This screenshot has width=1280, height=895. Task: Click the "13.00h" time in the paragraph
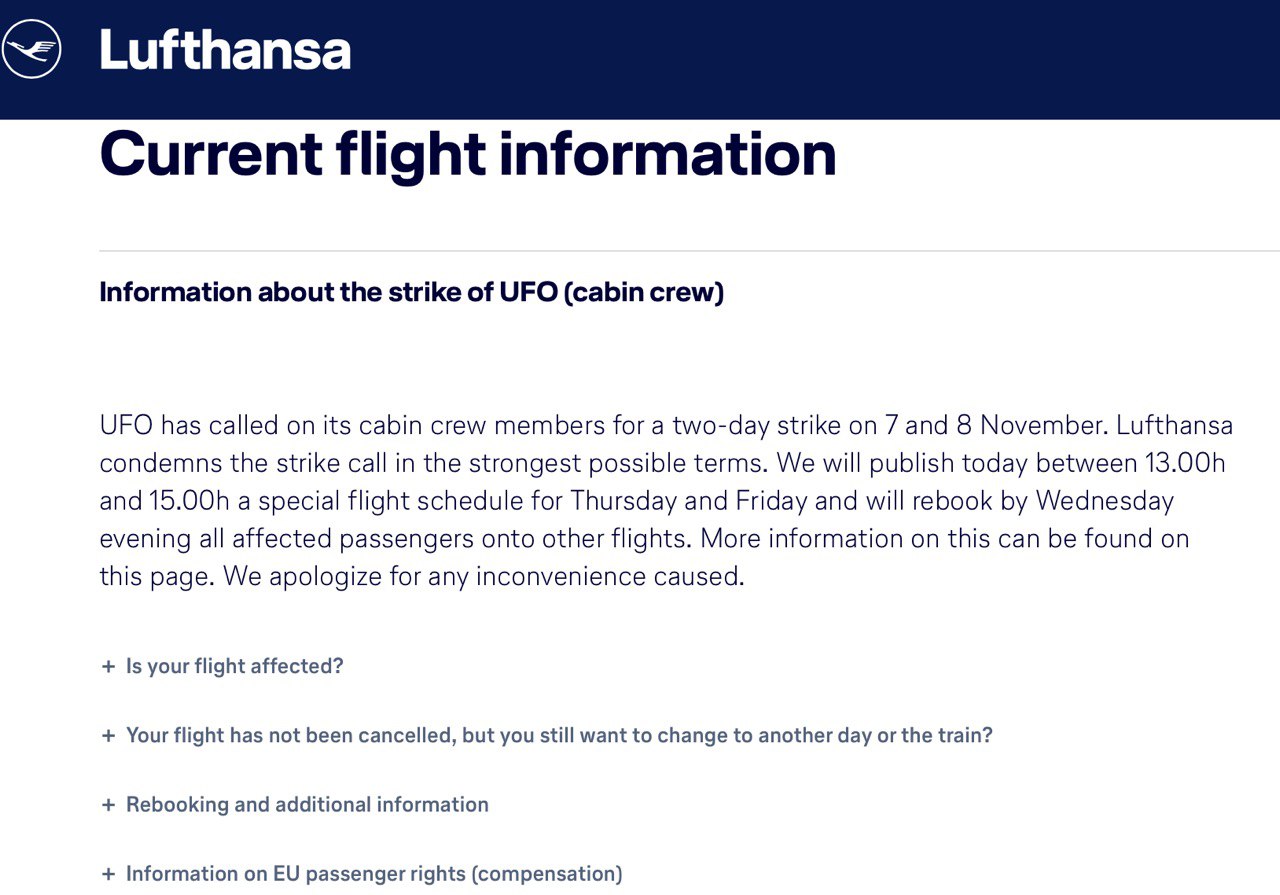pyautogui.click(x=1184, y=463)
